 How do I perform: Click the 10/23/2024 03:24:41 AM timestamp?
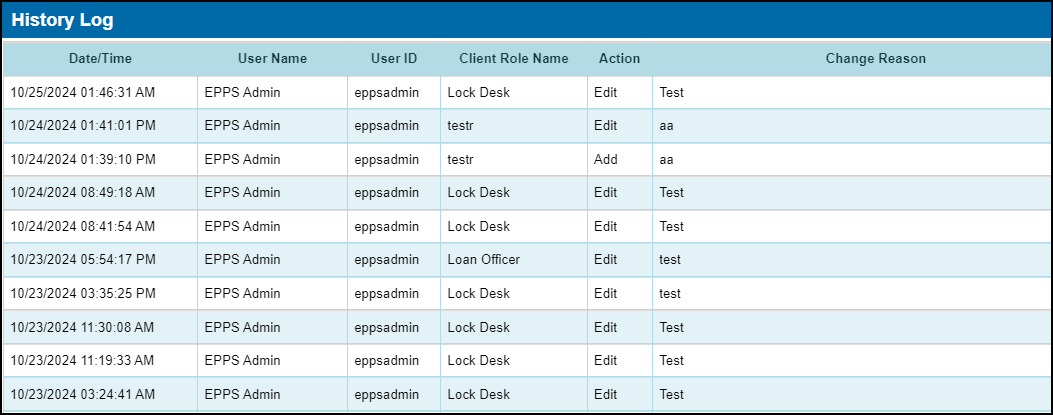pyautogui.click(x=83, y=394)
